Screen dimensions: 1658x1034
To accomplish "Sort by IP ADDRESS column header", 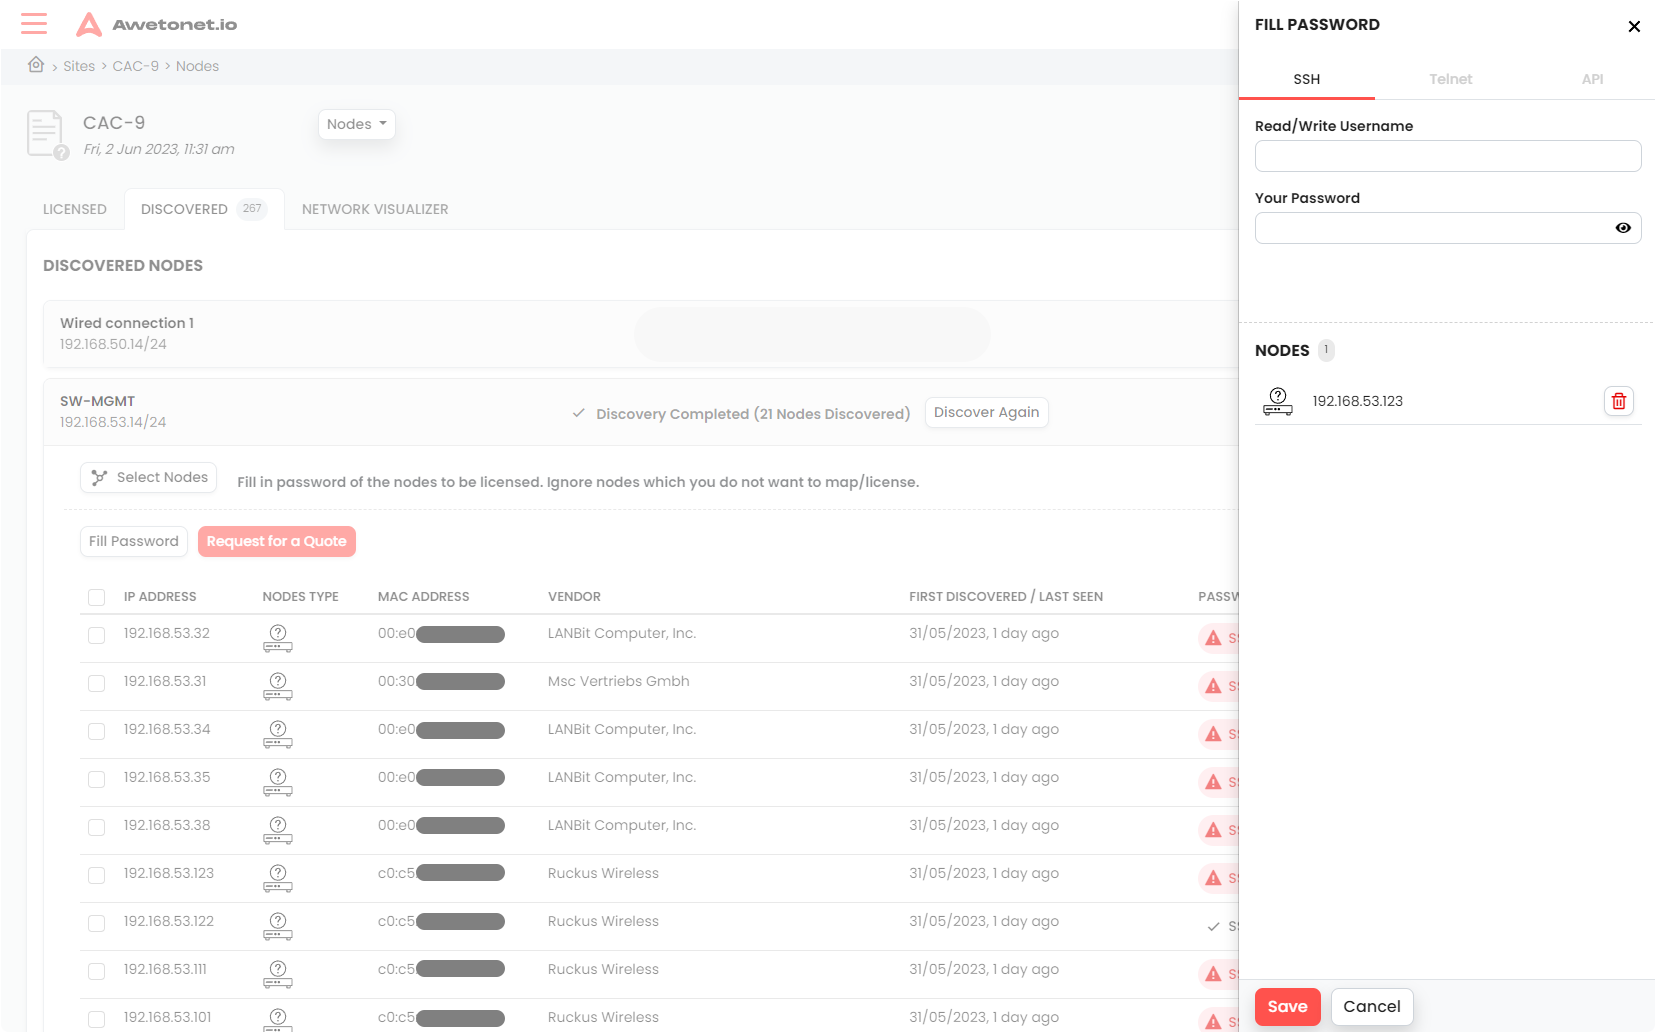I will pos(160,597).
